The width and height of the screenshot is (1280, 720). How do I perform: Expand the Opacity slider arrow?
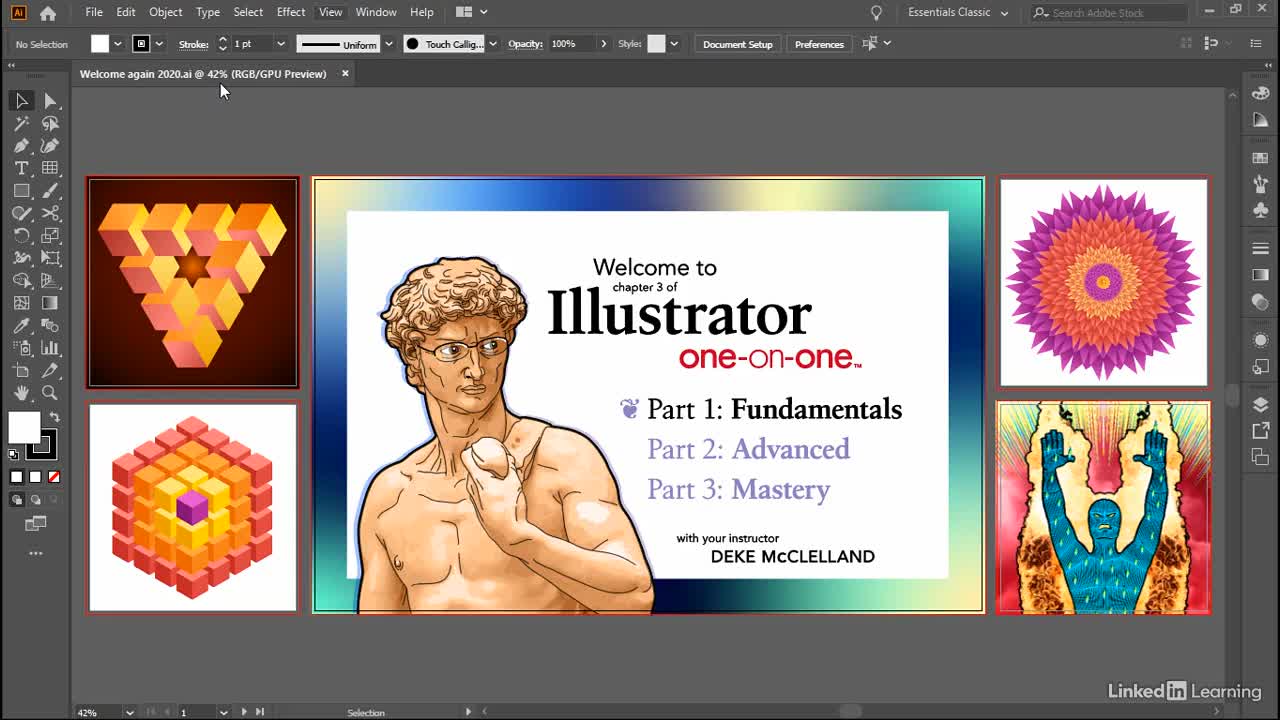pos(603,44)
